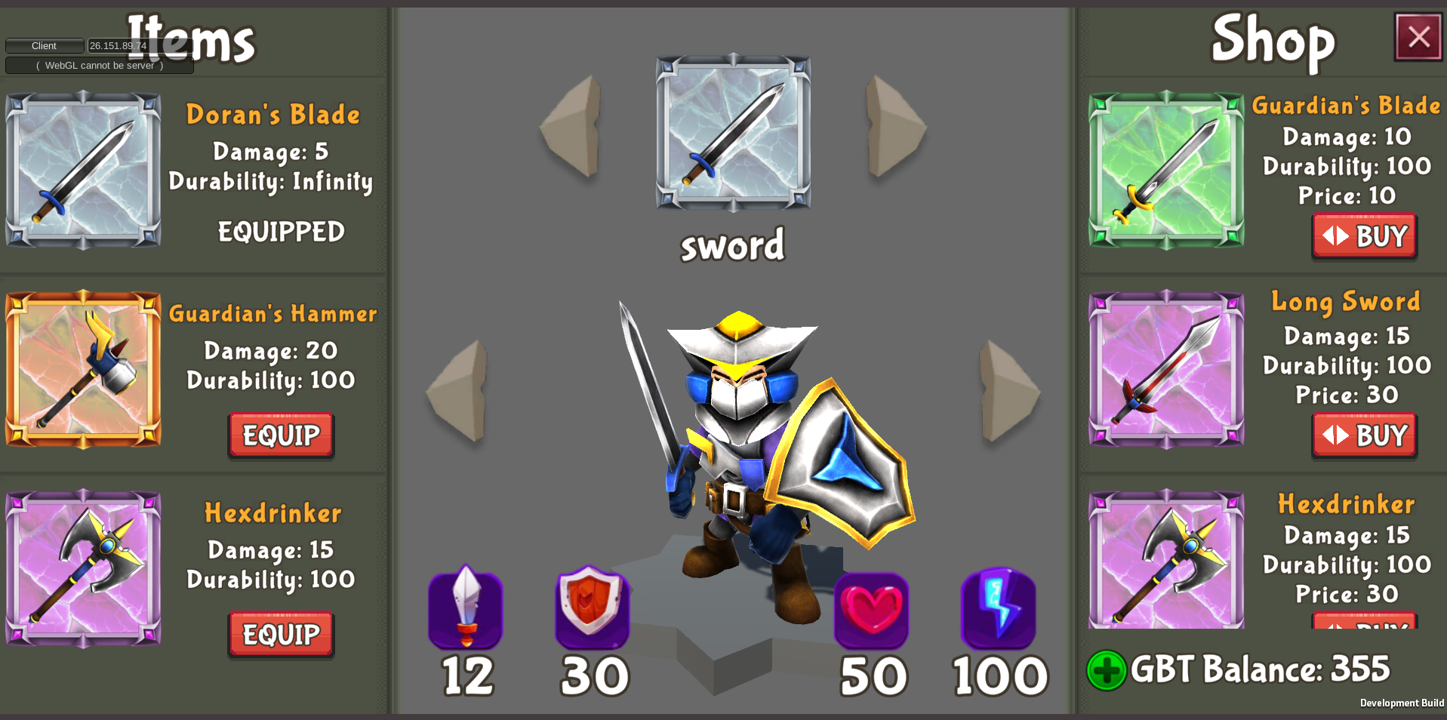Image resolution: width=1447 pixels, height=720 pixels.
Task: Select the Guardian's Hammer item icon
Action: (x=83, y=369)
